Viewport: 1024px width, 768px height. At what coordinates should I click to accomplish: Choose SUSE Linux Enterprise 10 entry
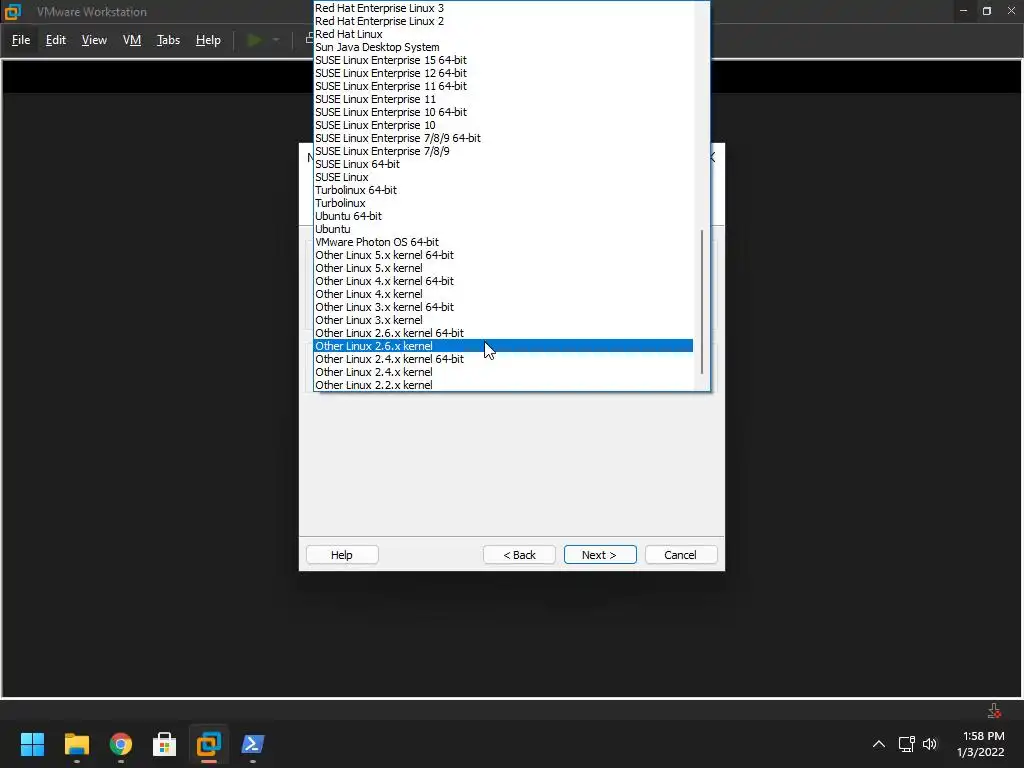pyautogui.click(x=503, y=125)
